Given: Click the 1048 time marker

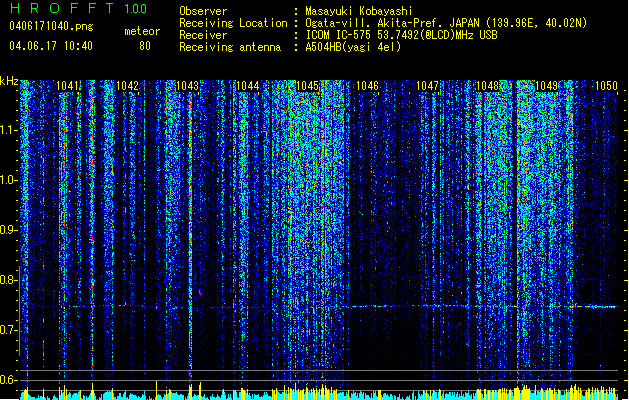Looking at the screenshot, I should tap(487, 86).
